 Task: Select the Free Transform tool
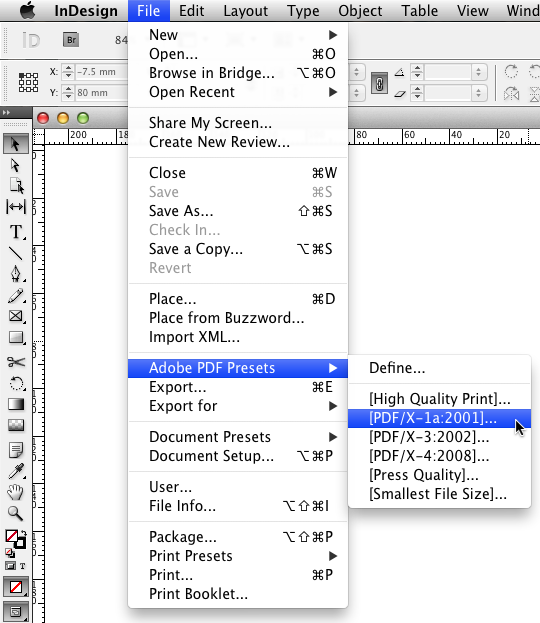coord(16,383)
